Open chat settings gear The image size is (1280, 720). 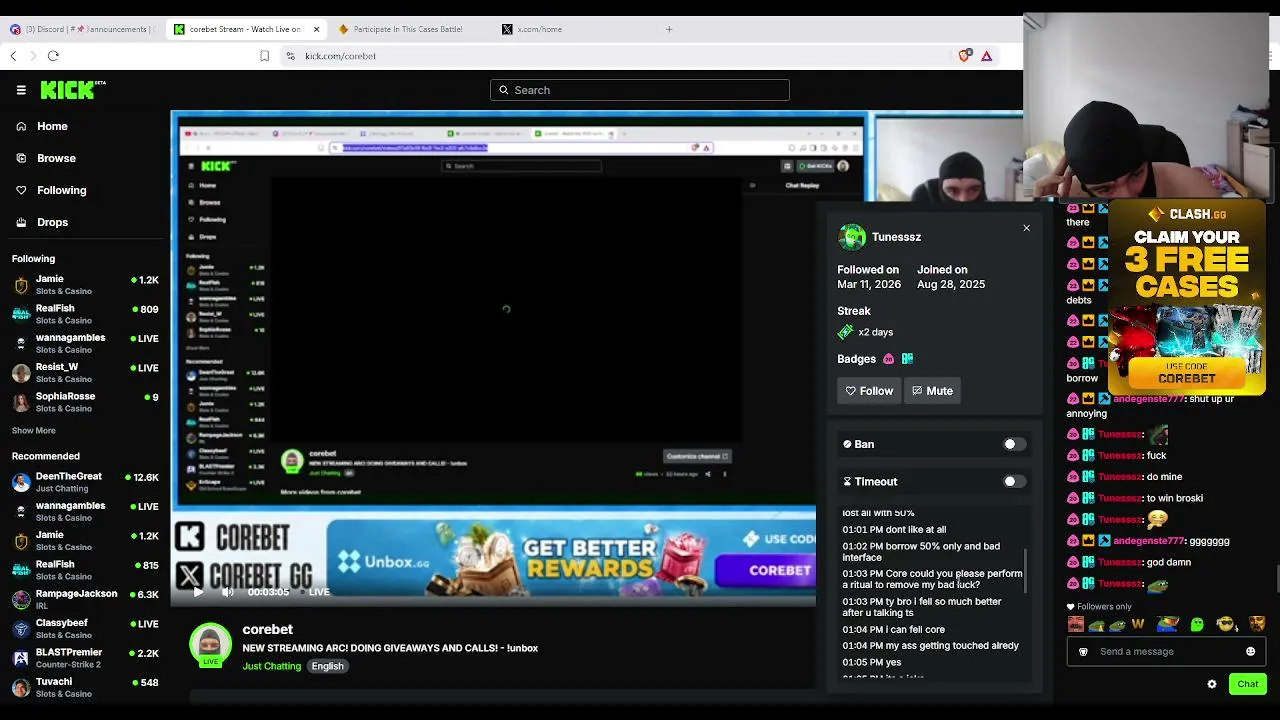pos(1212,684)
